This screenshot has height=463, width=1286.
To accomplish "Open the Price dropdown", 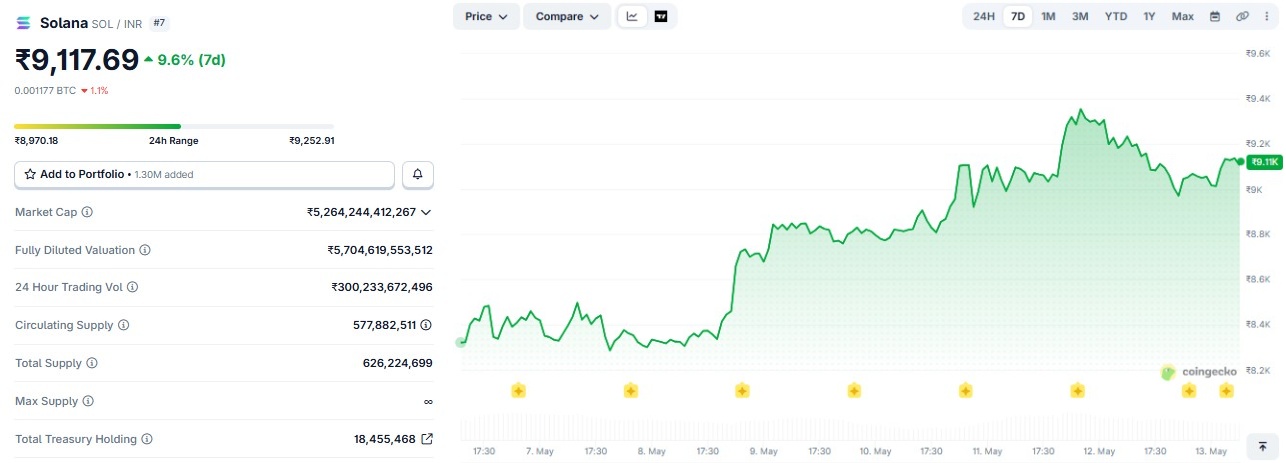I will 486,16.
